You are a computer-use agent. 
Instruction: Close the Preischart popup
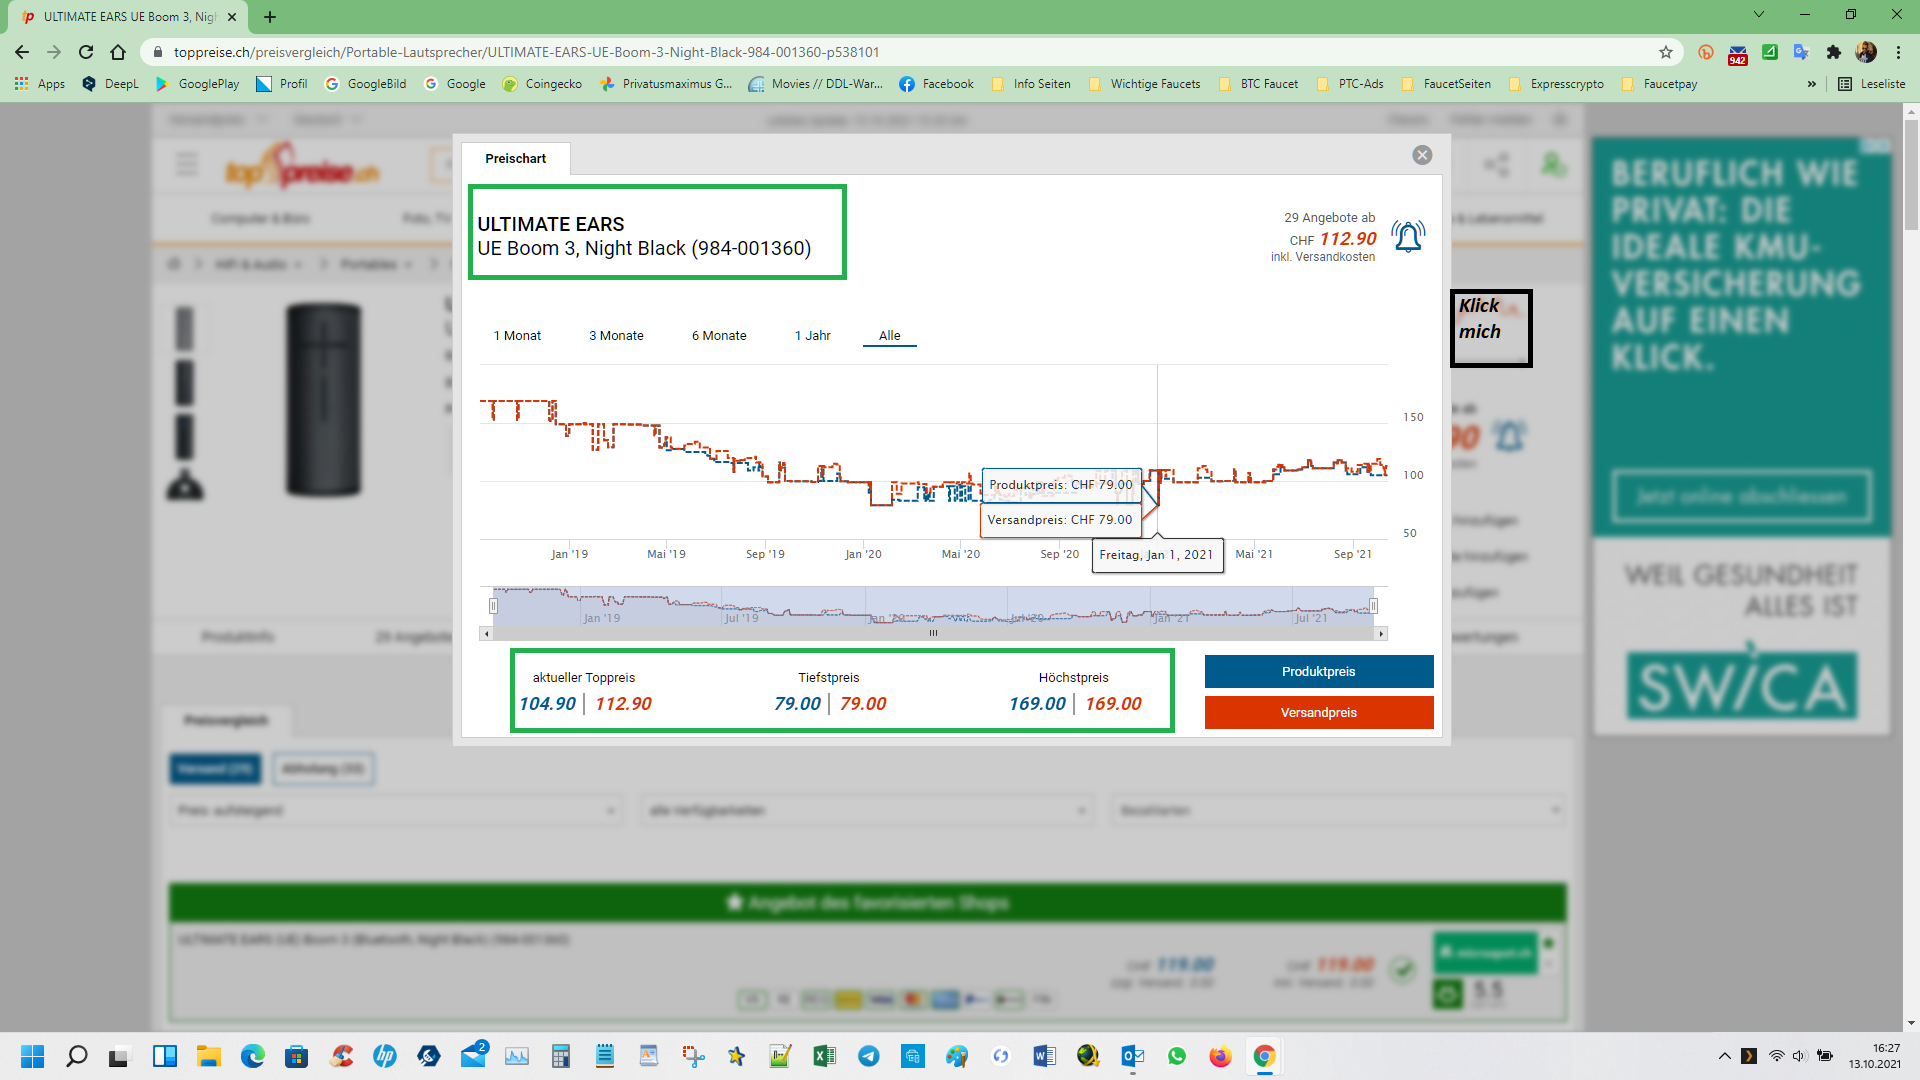[x=1422, y=155]
